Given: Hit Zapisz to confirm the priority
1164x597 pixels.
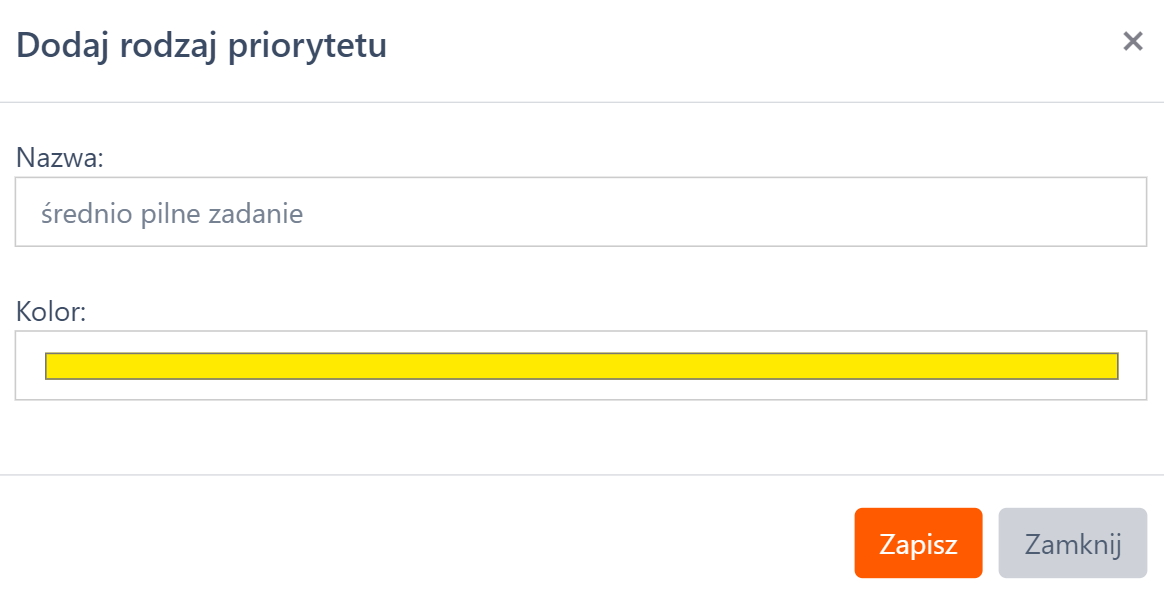Looking at the screenshot, I should [918, 544].
